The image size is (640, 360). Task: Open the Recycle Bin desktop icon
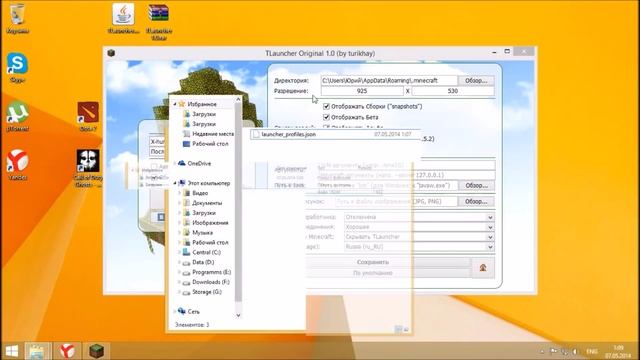tap(17, 18)
